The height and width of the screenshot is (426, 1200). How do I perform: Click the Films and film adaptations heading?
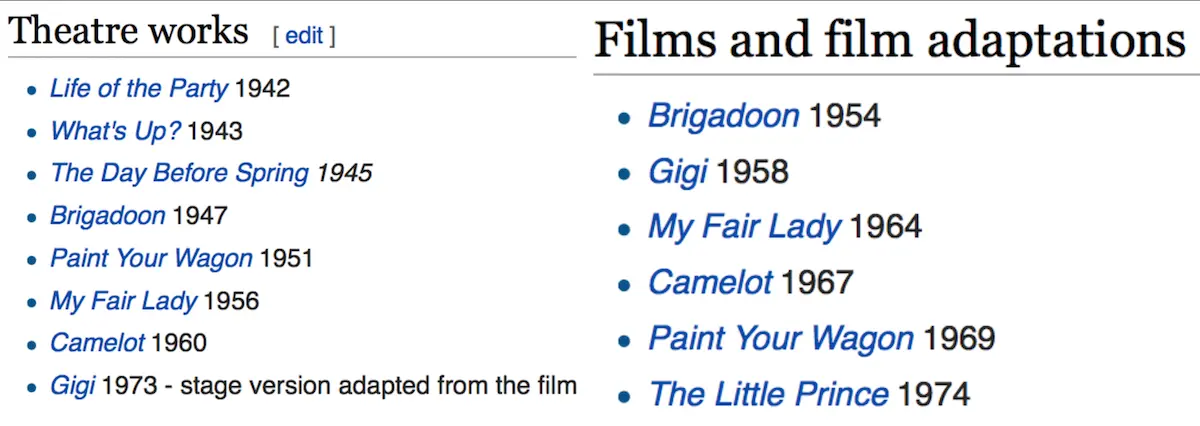click(x=889, y=40)
